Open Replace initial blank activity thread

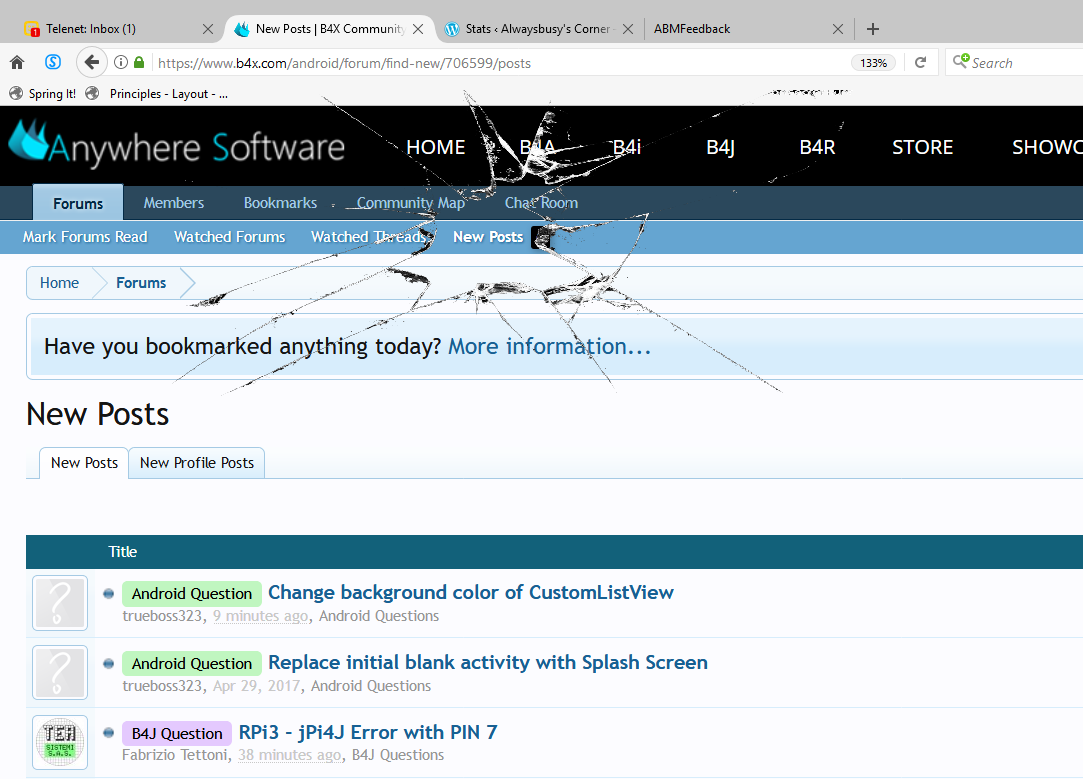pos(487,662)
